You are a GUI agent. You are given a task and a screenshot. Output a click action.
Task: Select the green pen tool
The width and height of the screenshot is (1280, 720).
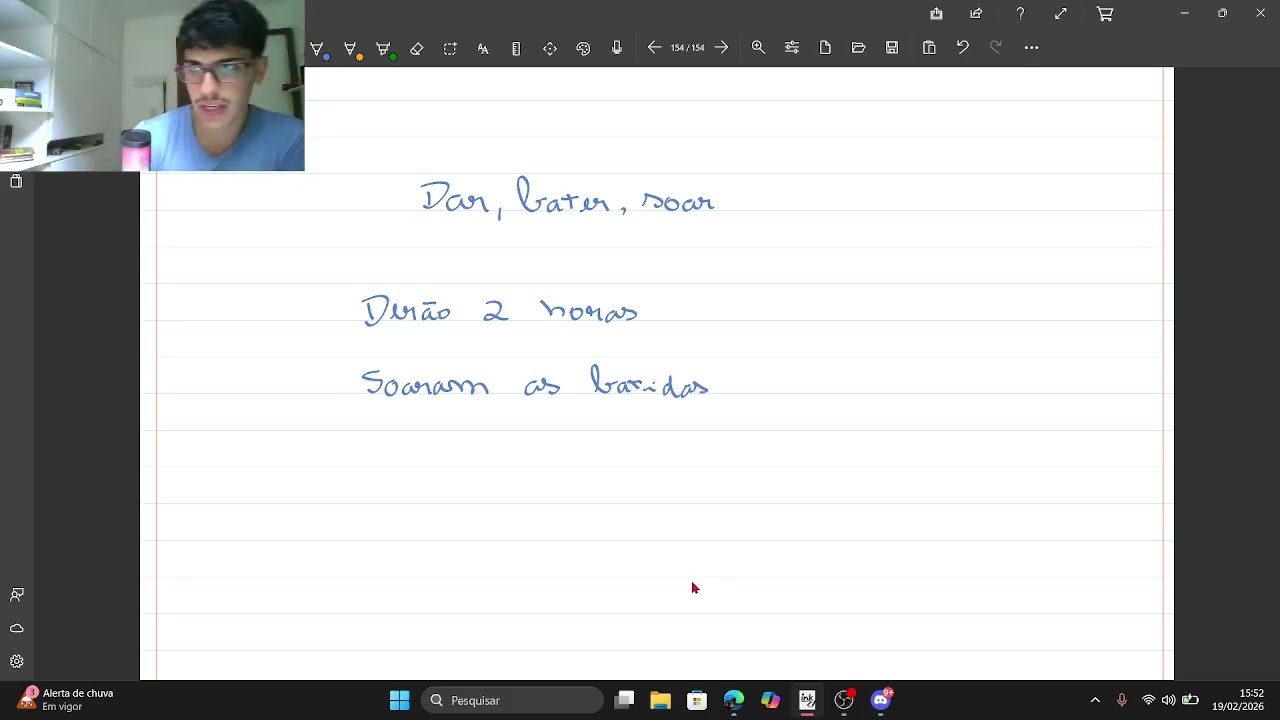(x=384, y=48)
